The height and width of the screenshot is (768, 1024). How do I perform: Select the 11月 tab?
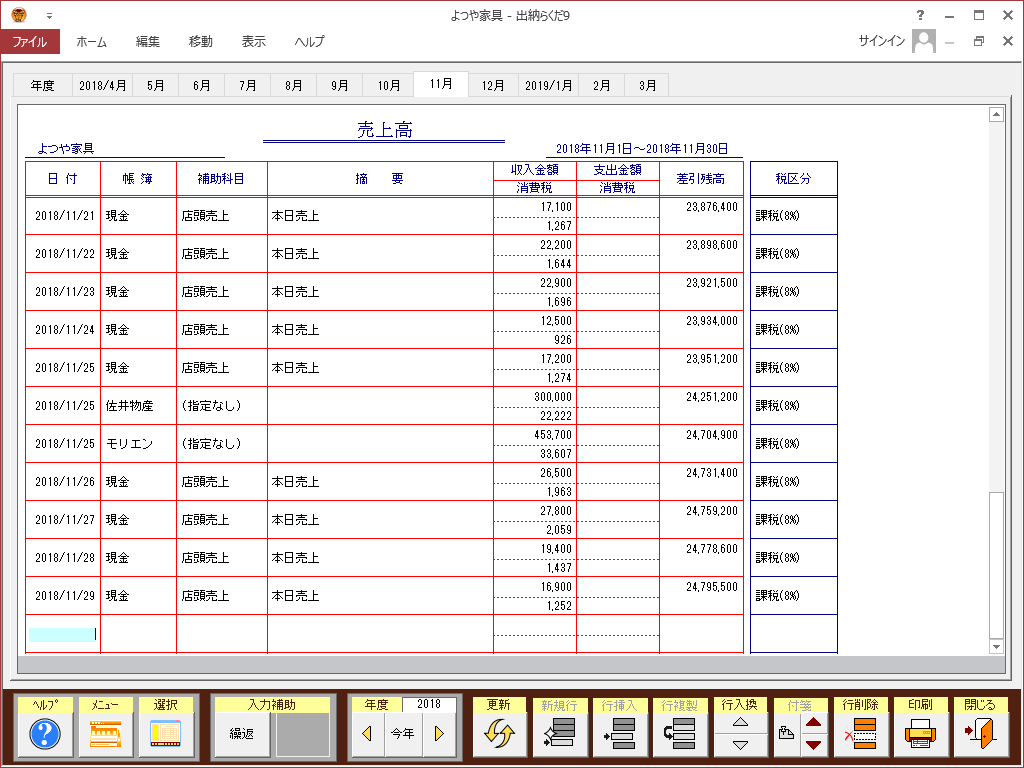point(441,84)
